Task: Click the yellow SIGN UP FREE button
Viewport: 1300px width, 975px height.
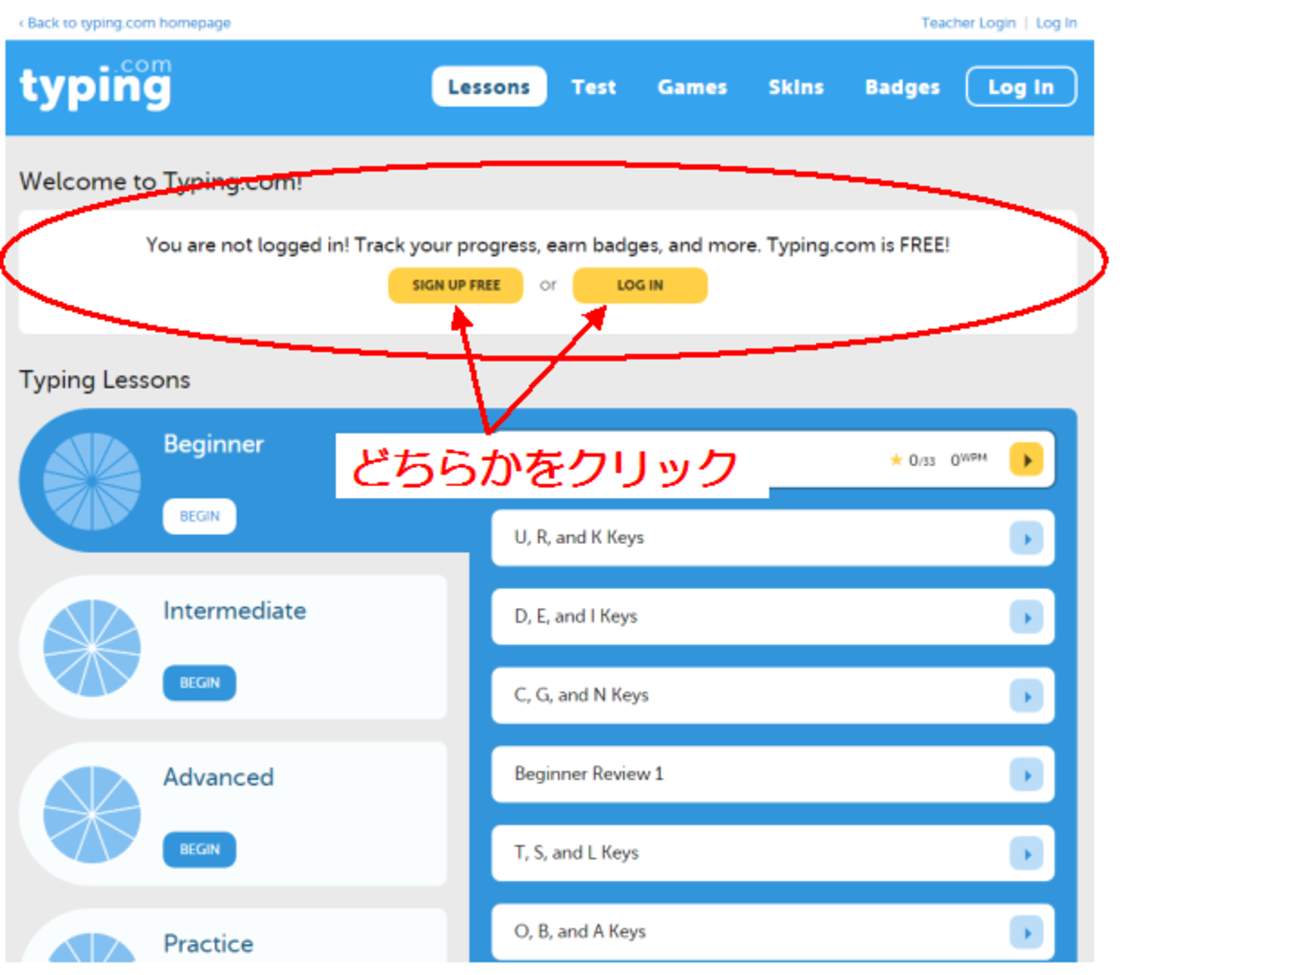Action: [x=456, y=285]
